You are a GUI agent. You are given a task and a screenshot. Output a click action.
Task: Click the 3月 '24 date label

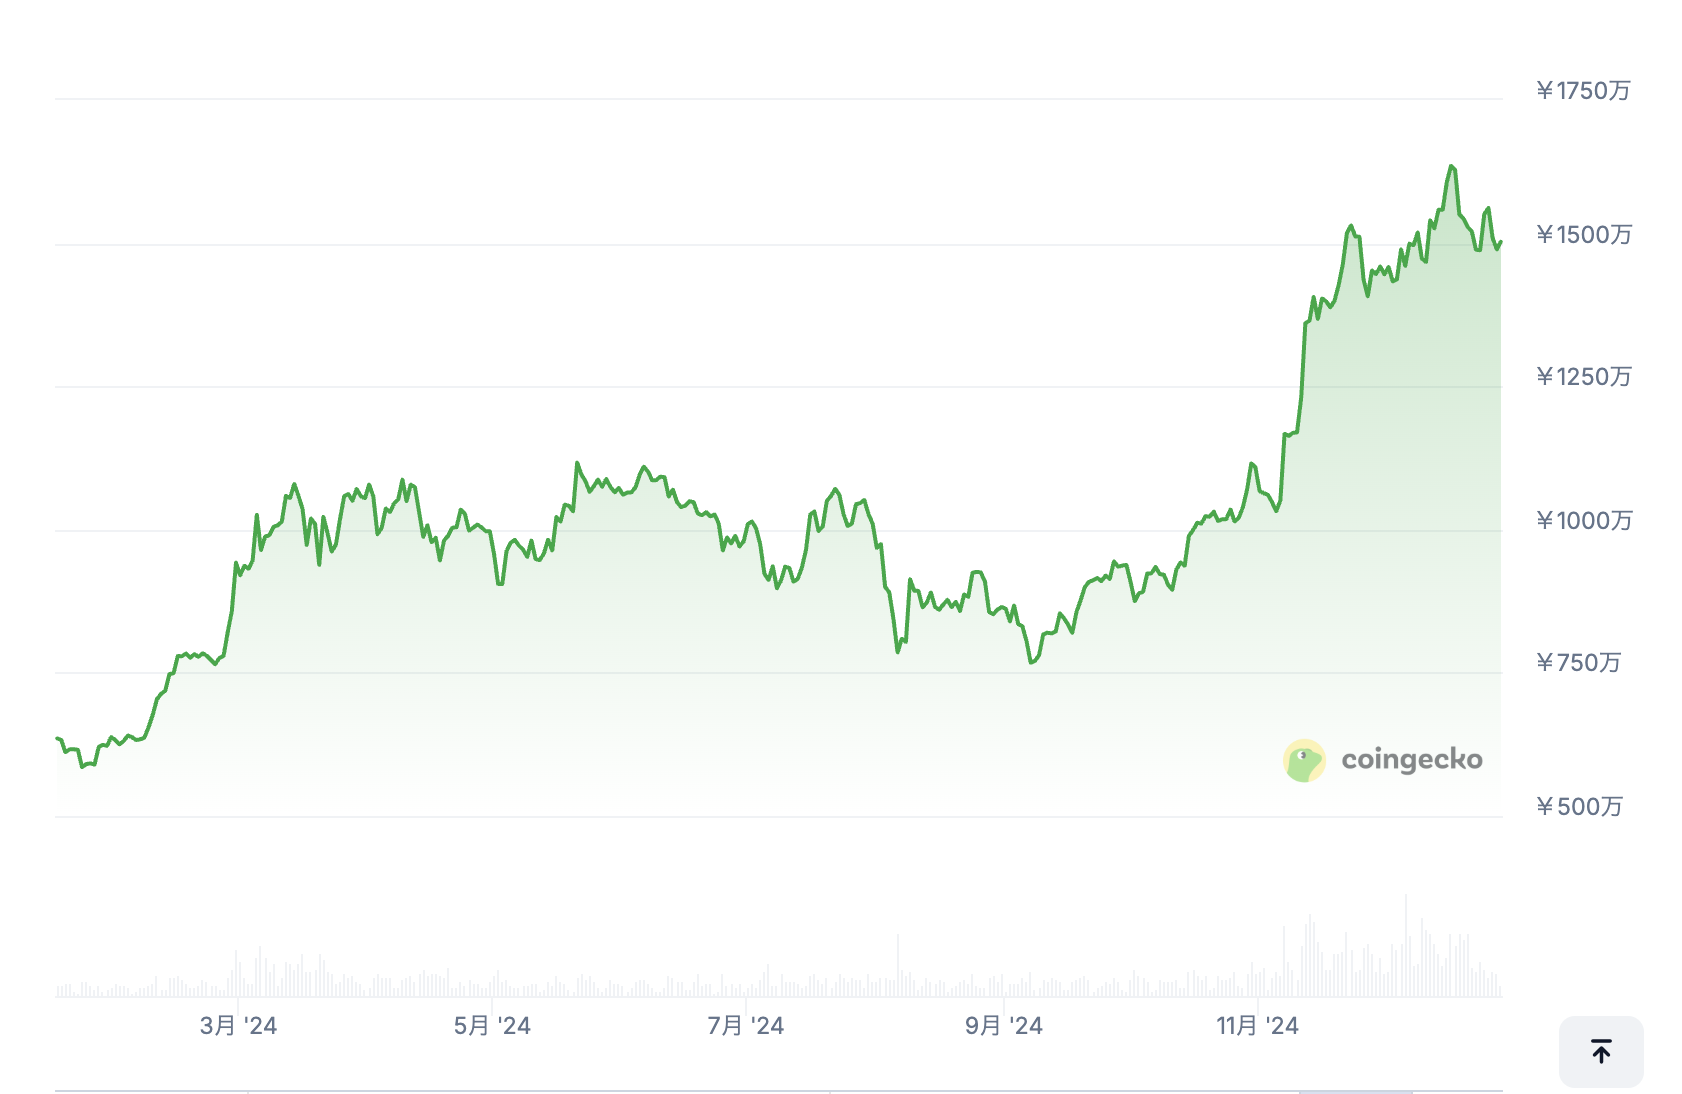(x=238, y=1026)
